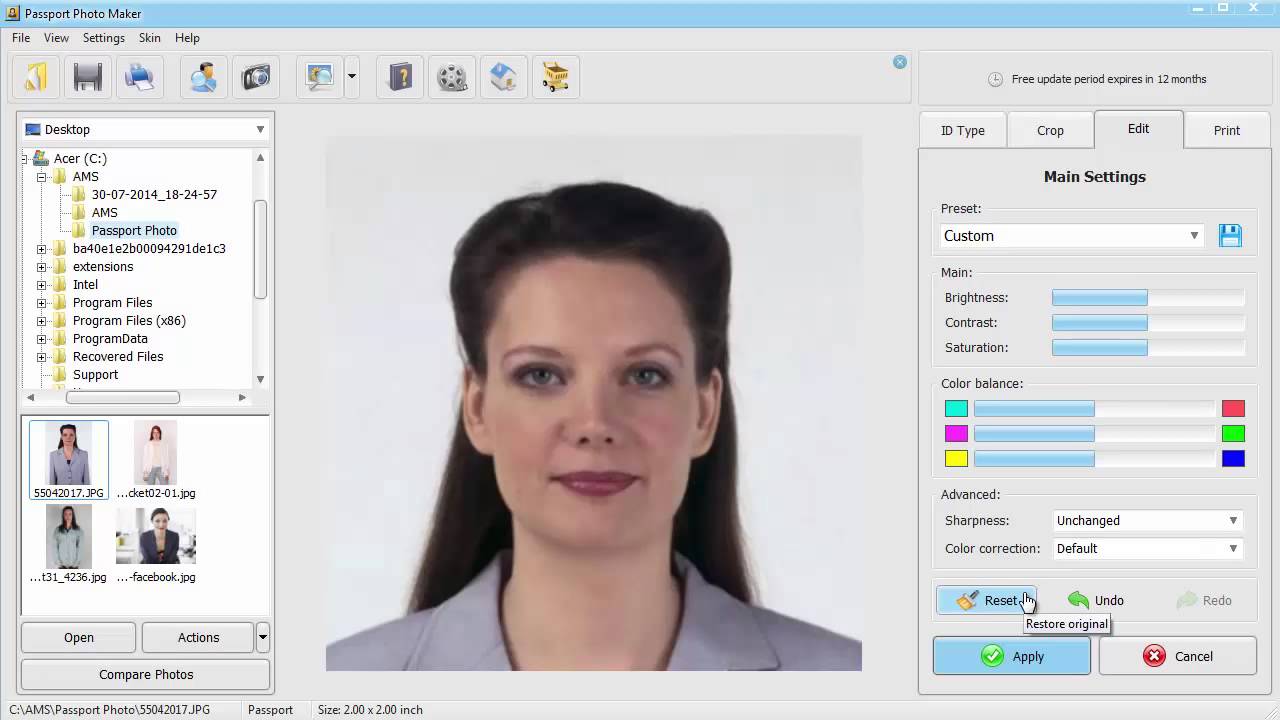Click Reset to restore the original

coord(986,600)
